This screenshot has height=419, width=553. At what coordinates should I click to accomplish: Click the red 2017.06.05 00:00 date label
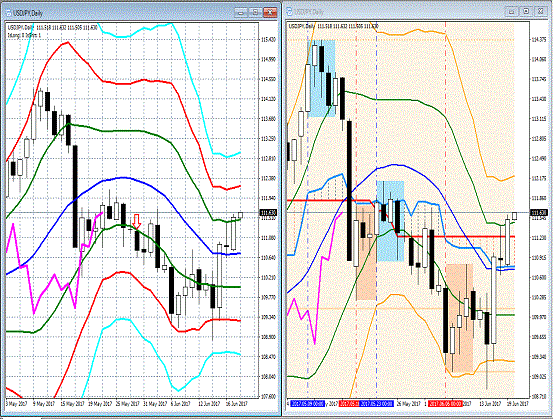click(445, 403)
